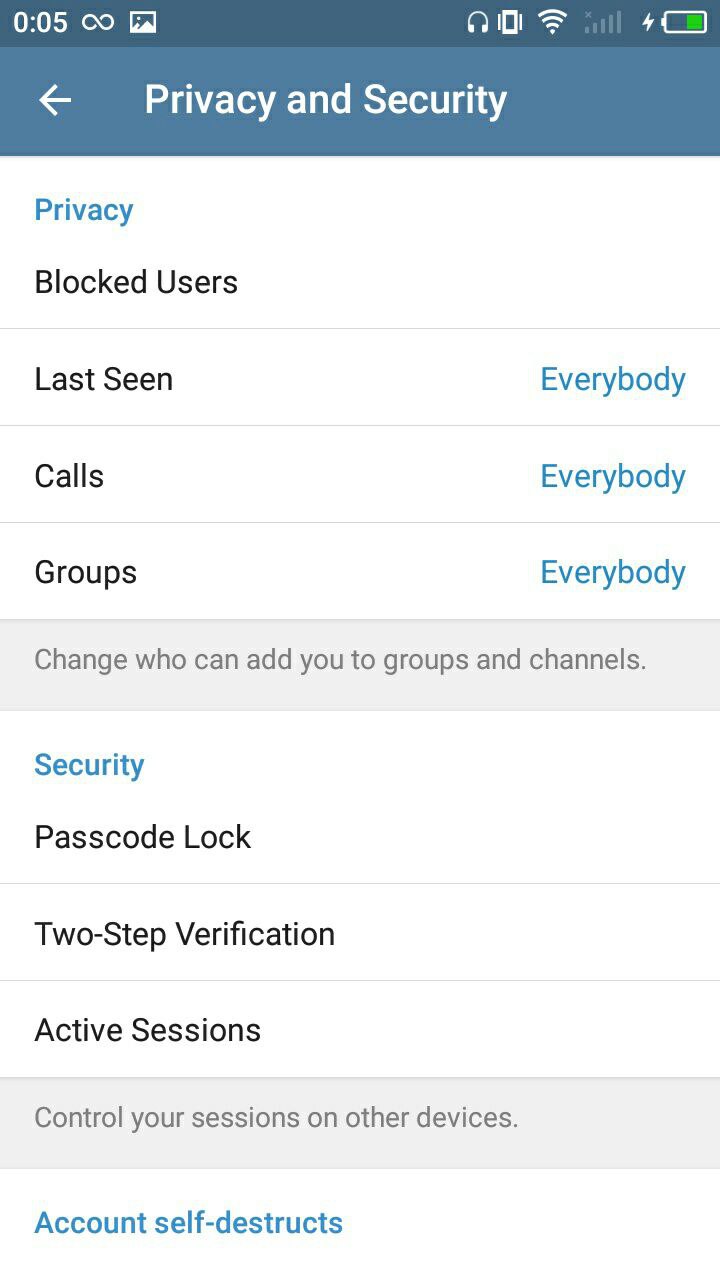The width and height of the screenshot is (720, 1280).
Task: Change Groups 'Everybody' value
Action: 612,572
